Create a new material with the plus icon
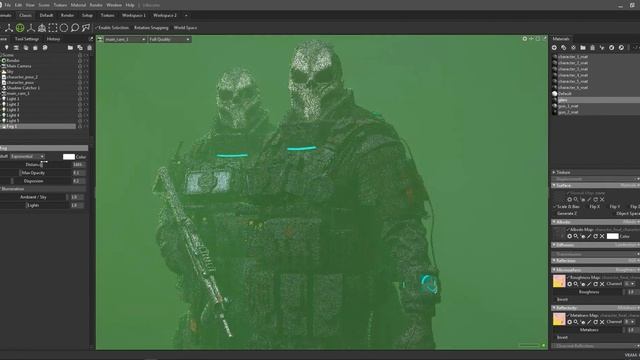This screenshot has width=640, height=360. [x=554, y=48]
